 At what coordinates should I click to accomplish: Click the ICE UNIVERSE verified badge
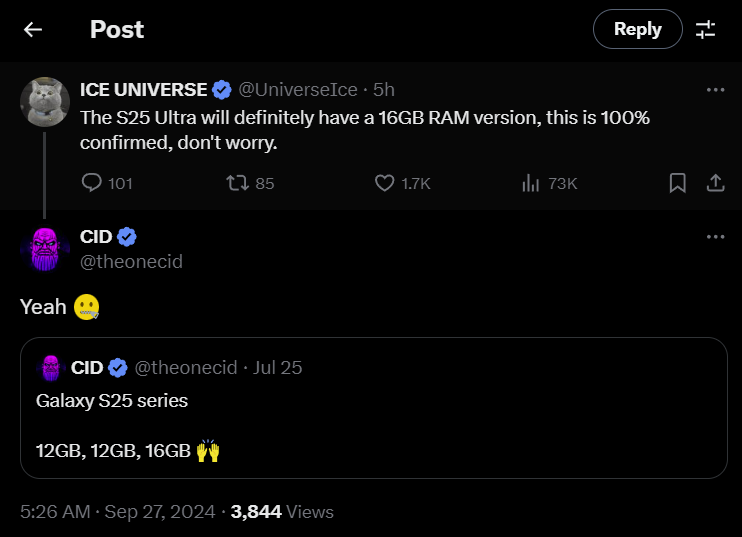pyautogui.click(x=222, y=90)
